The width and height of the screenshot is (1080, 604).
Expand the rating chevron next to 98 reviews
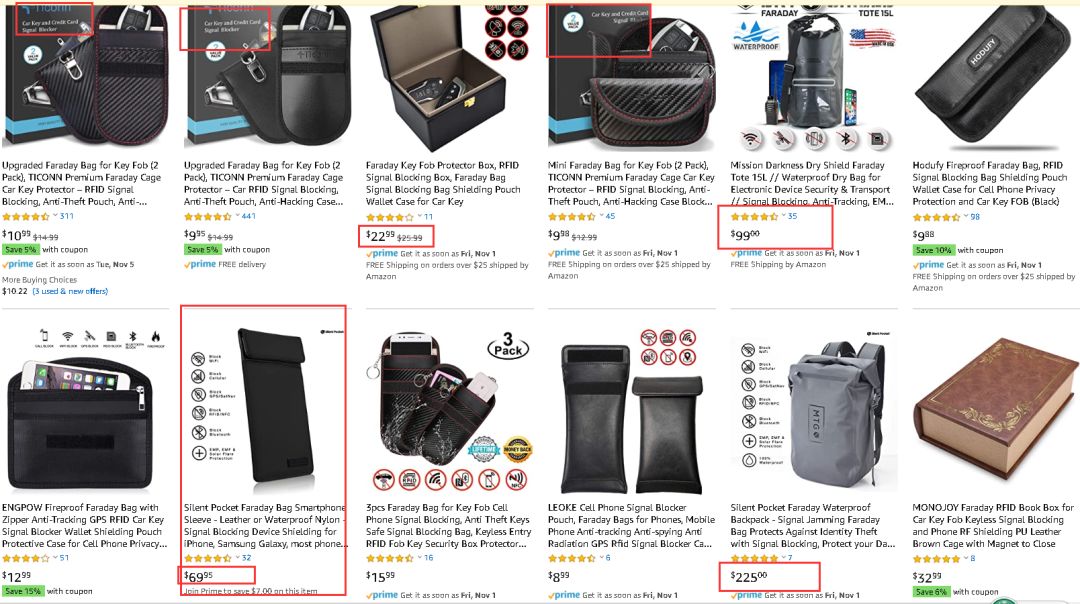click(966, 216)
